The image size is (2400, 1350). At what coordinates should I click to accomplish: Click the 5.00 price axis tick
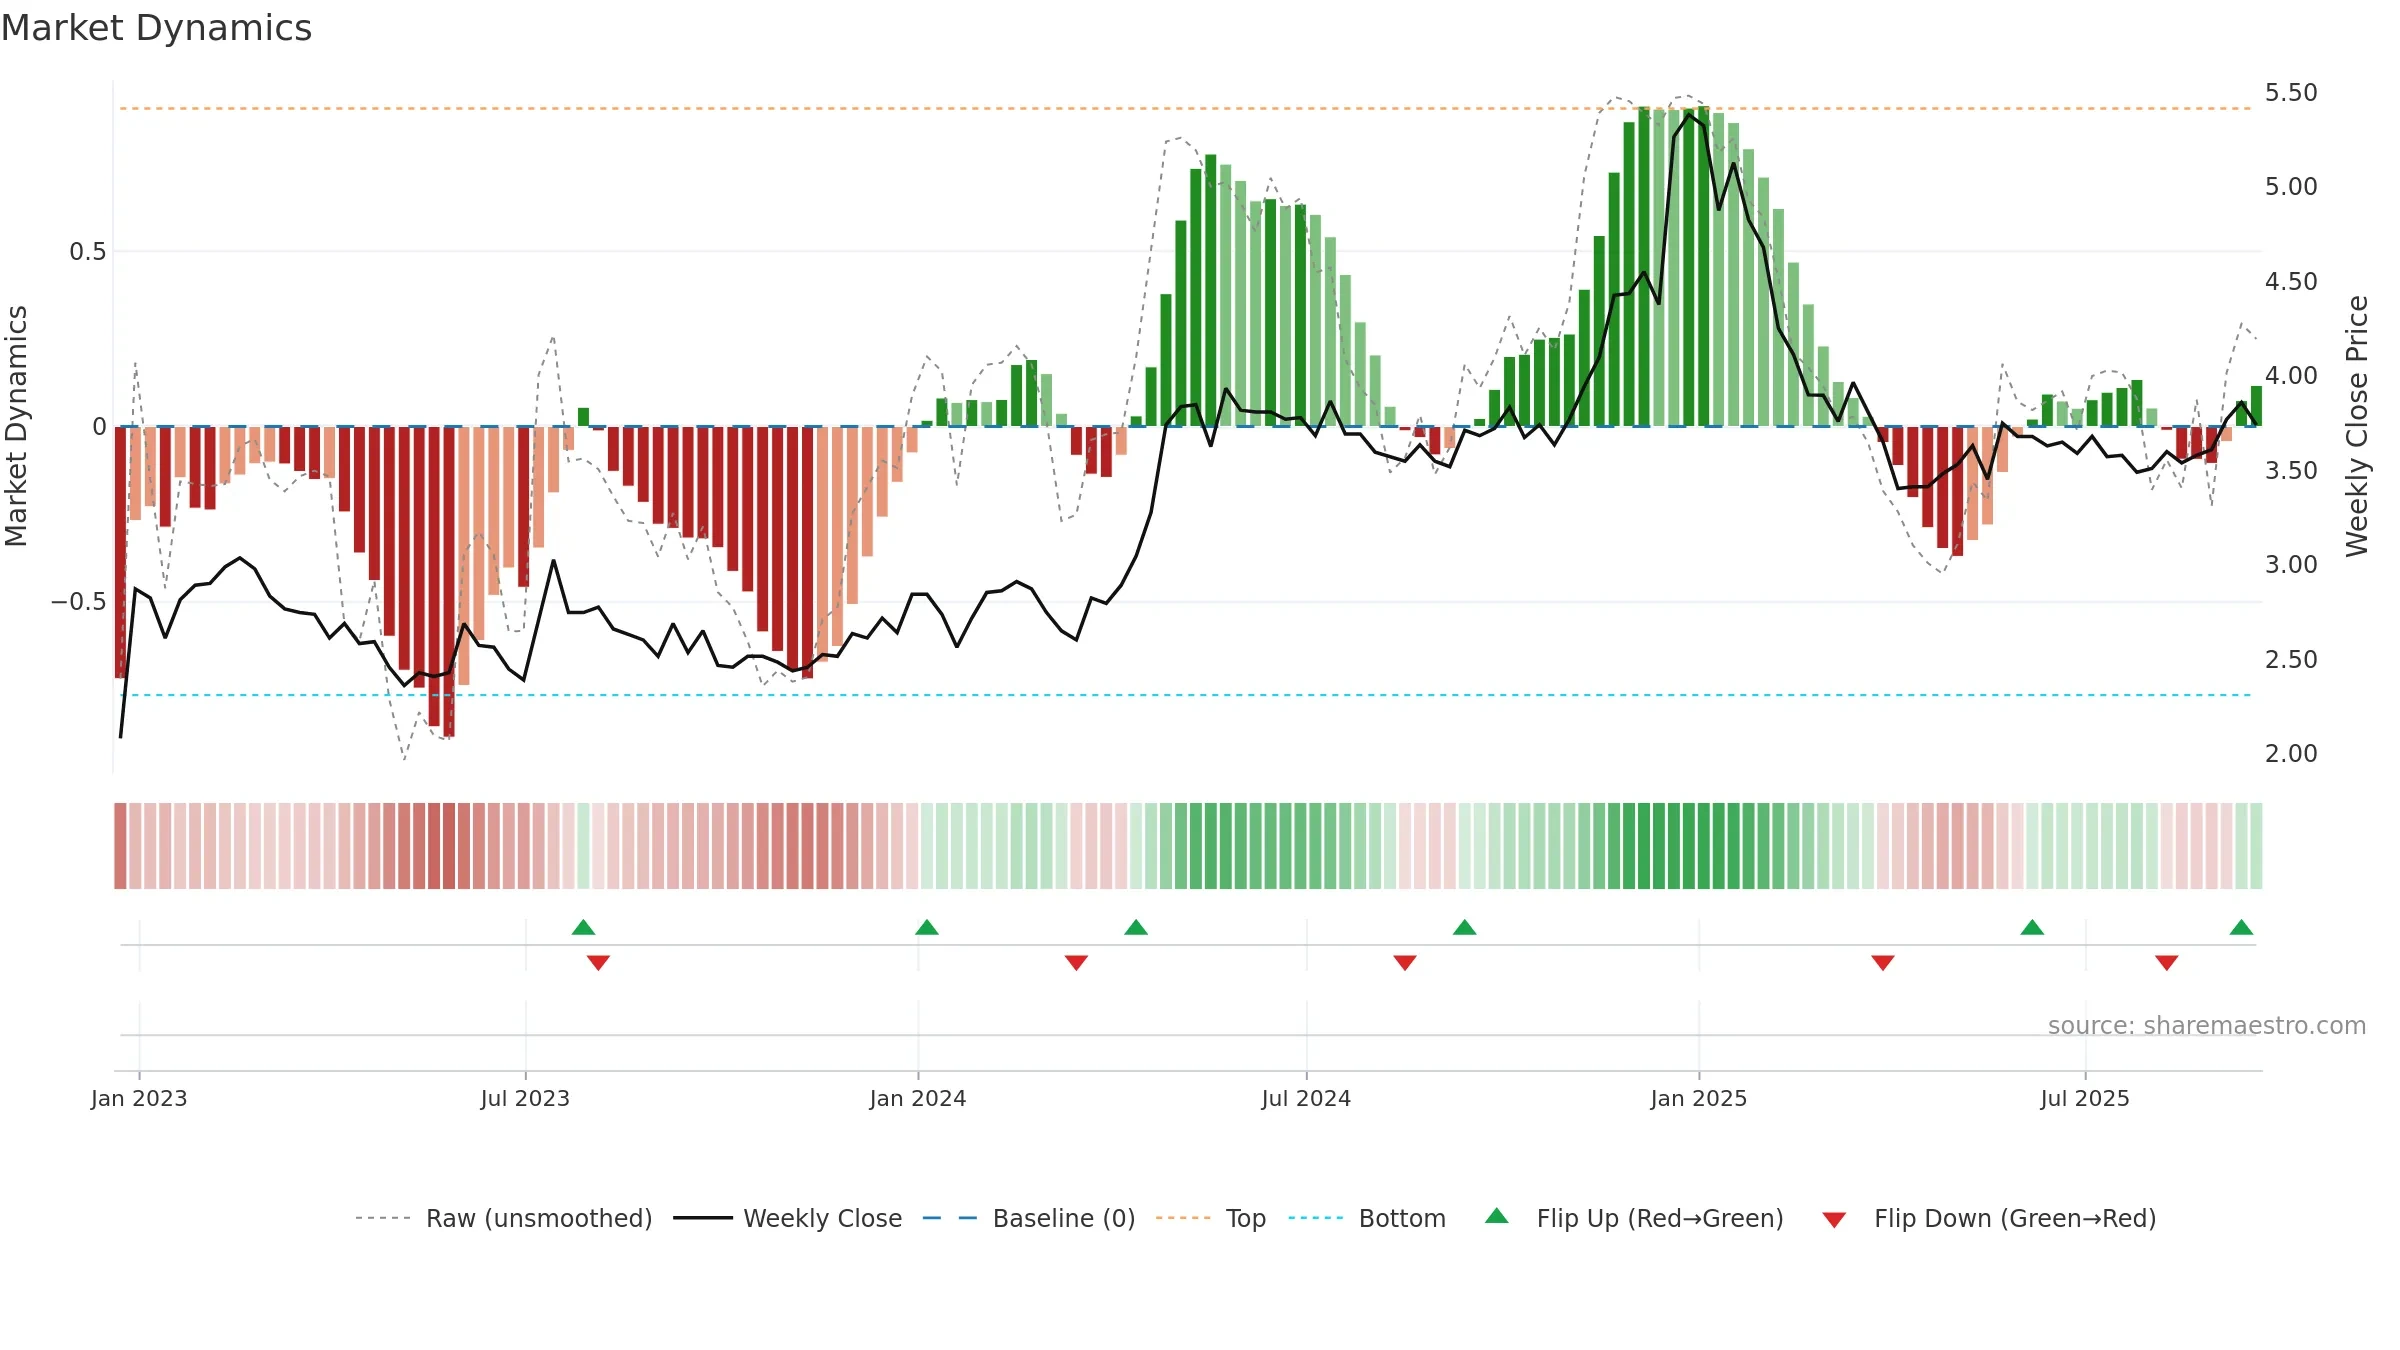(2291, 187)
